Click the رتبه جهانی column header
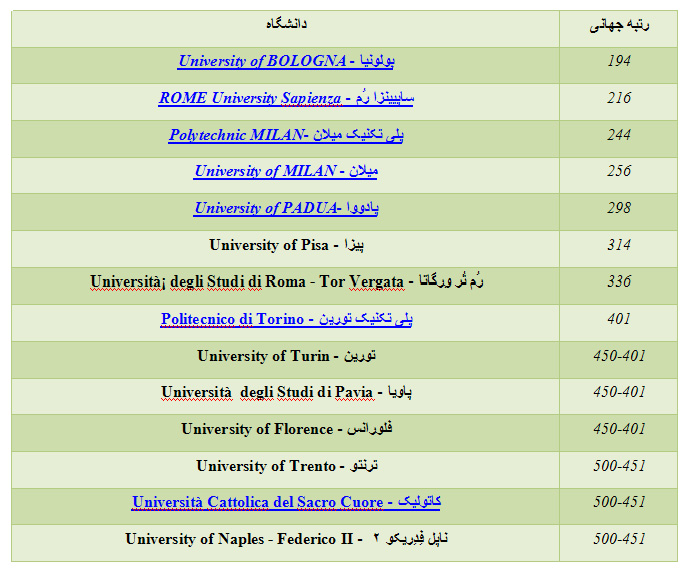The width and height of the screenshot is (692, 581). pyautogui.click(x=619, y=26)
